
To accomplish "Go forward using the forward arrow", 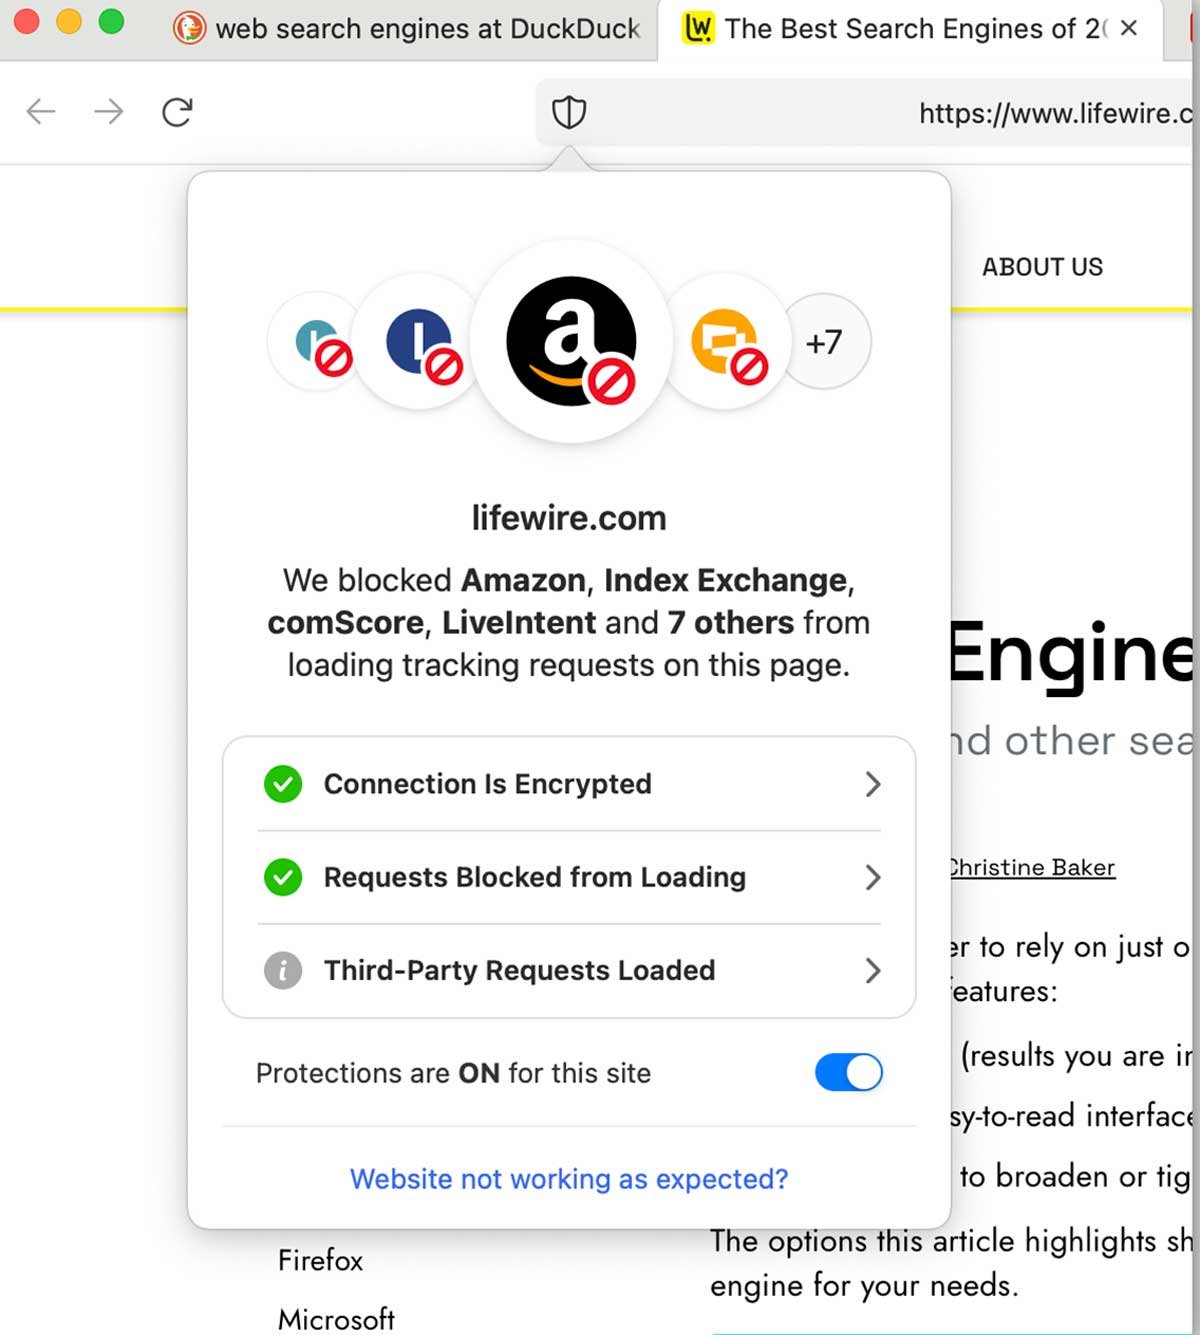I will pos(109,112).
